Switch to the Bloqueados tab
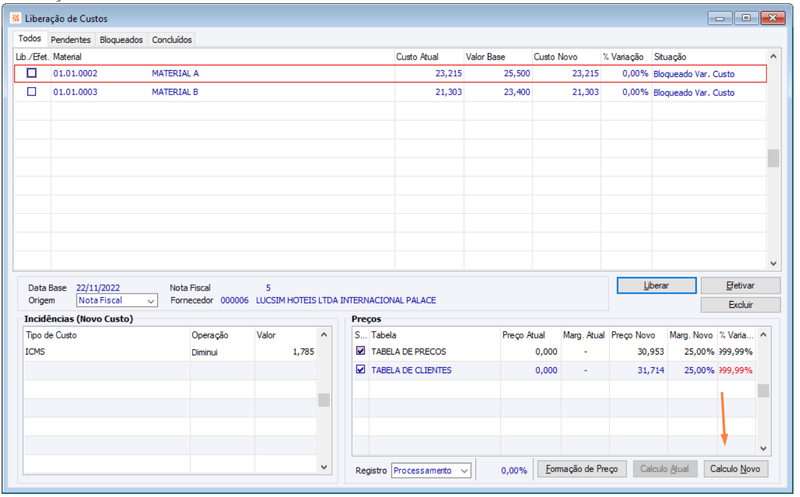Screen dimensions: 800x497 tap(121, 40)
